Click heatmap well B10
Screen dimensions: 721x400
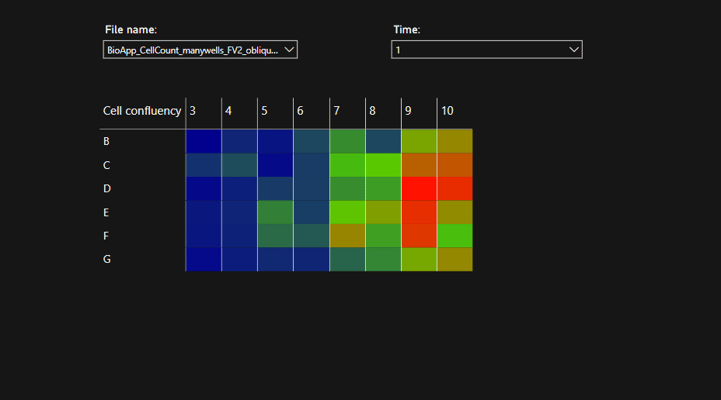[x=455, y=141]
